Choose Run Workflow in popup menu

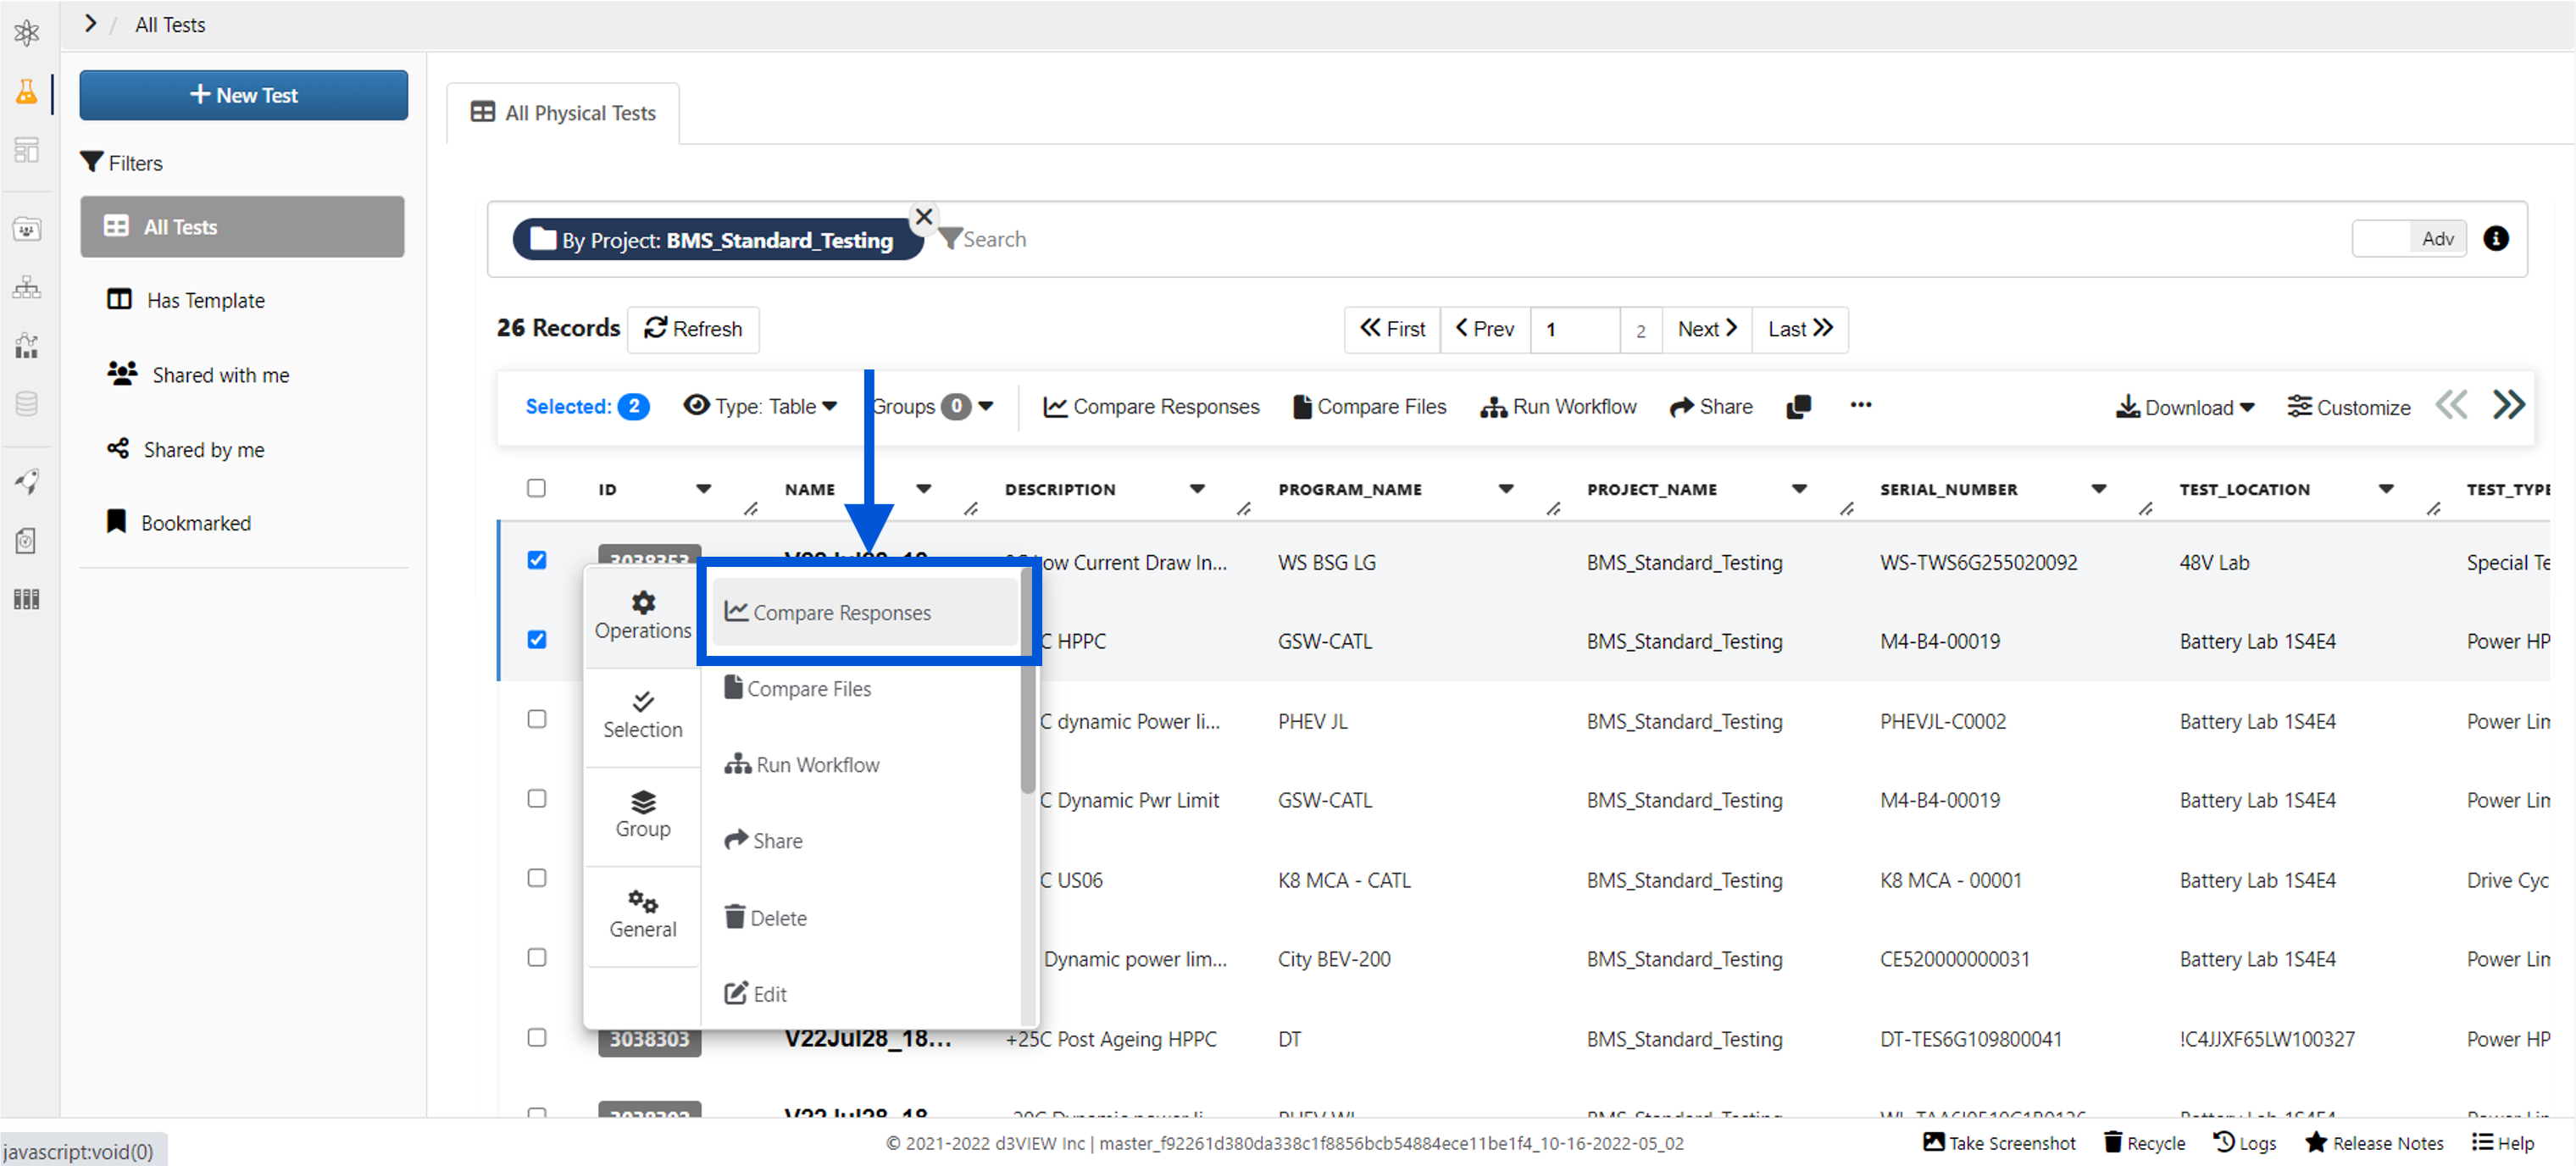802,764
